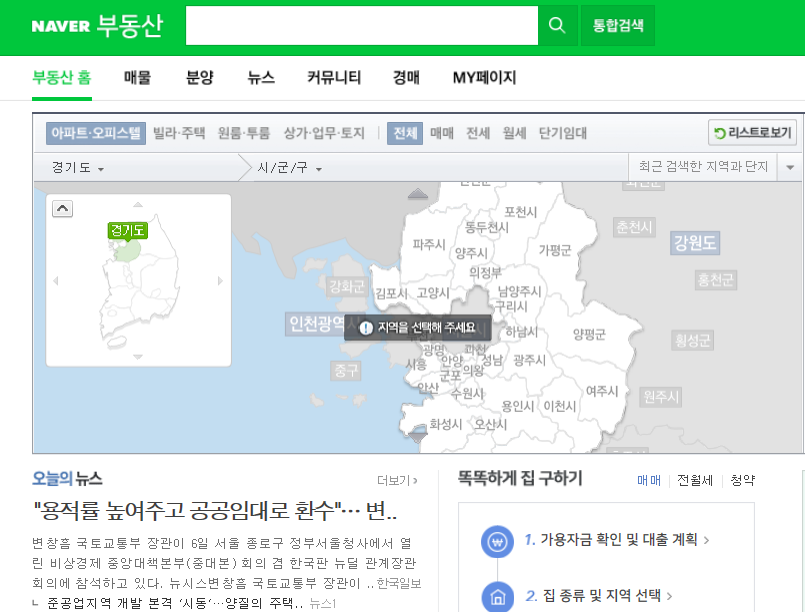The image size is (805, 612).
Task: Collapse the map overview with the arrow icon
Action: (63, 208)
